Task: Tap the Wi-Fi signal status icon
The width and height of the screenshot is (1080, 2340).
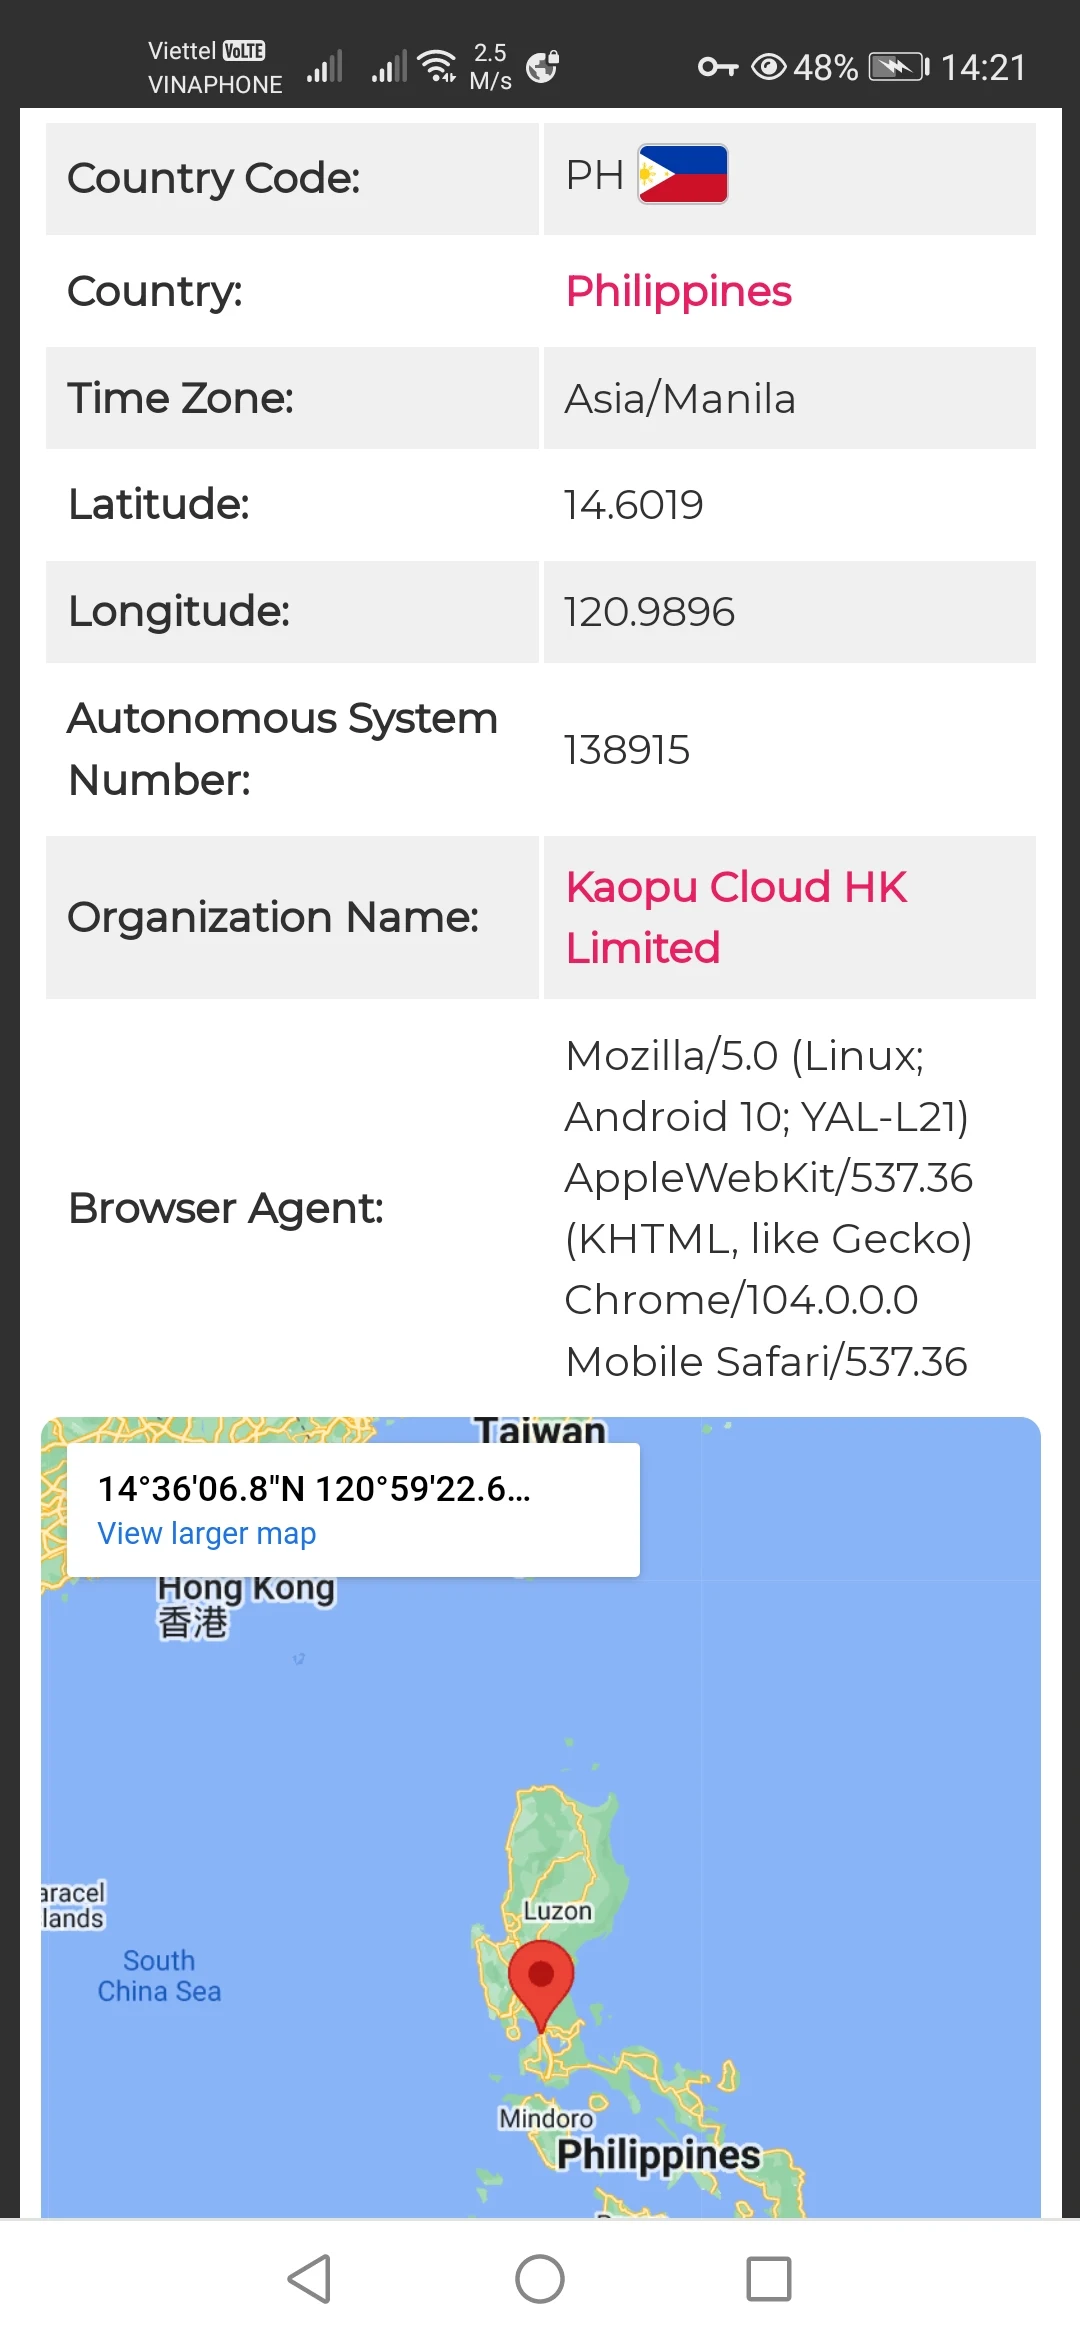Action: 438,65
